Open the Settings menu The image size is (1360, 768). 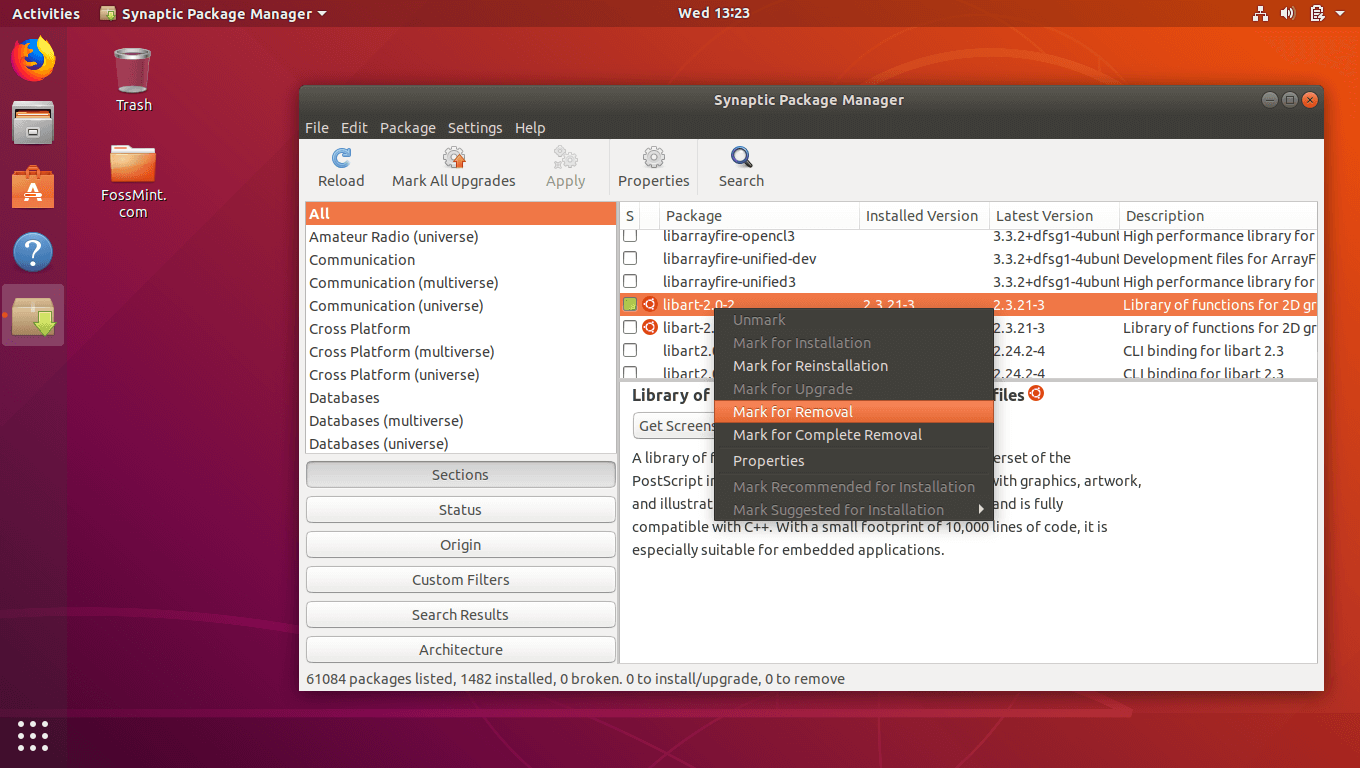475,128
